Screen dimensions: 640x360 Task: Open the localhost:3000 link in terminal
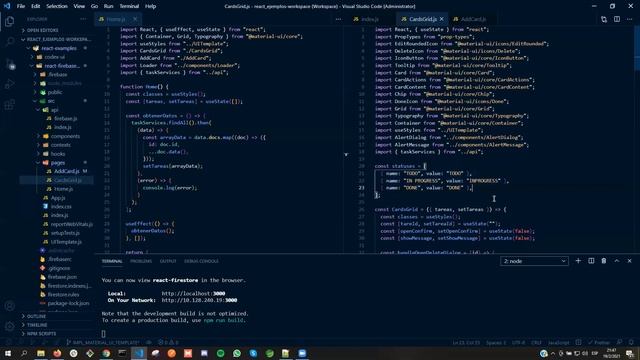pyautogui.click(x=193, y=293)
